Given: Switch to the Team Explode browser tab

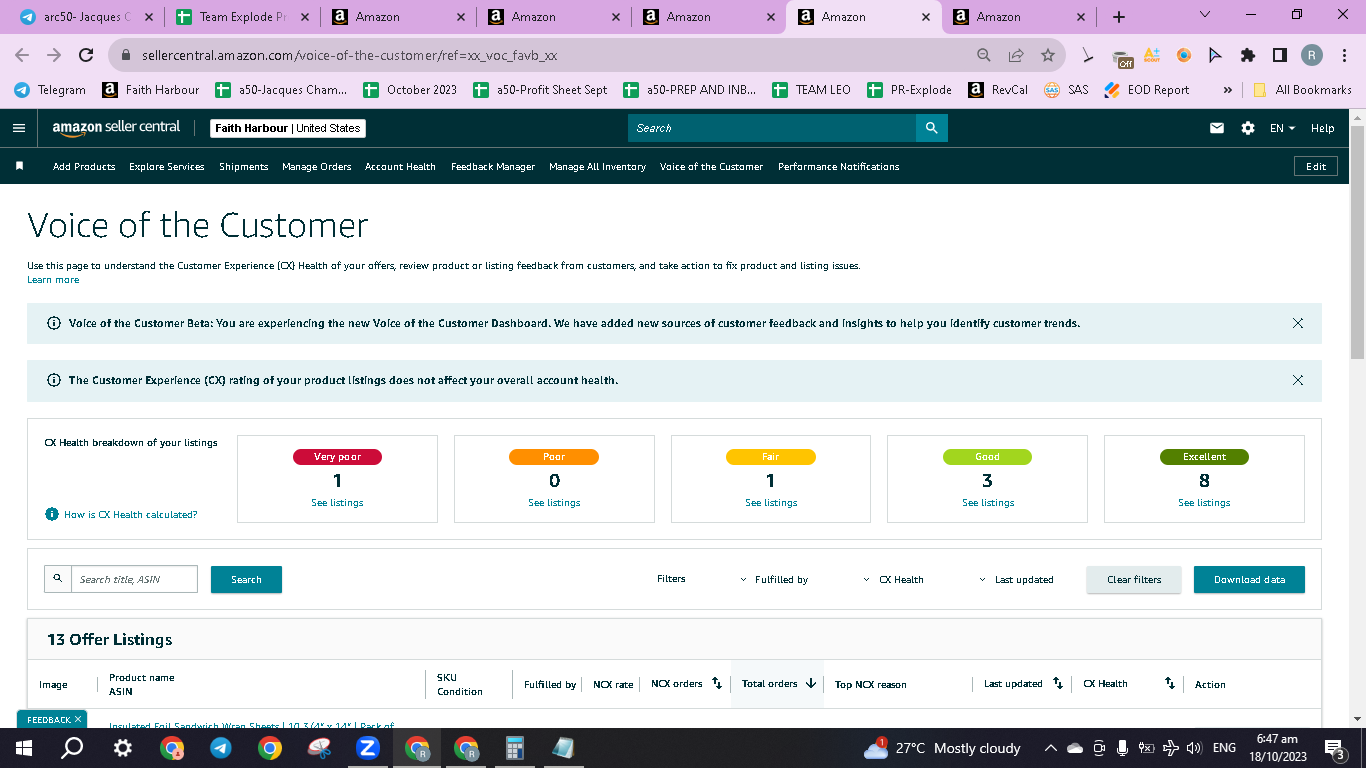Looking at the screenshot, I should pos(241,17).
